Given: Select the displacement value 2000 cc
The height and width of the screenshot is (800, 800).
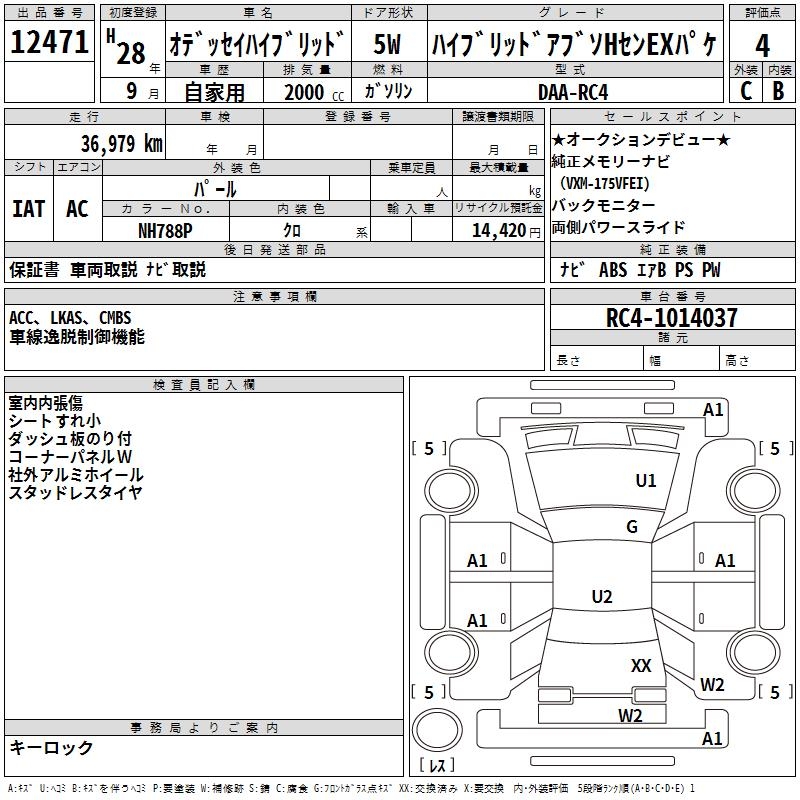Looking at the screenshot, I should pos(314,92).
